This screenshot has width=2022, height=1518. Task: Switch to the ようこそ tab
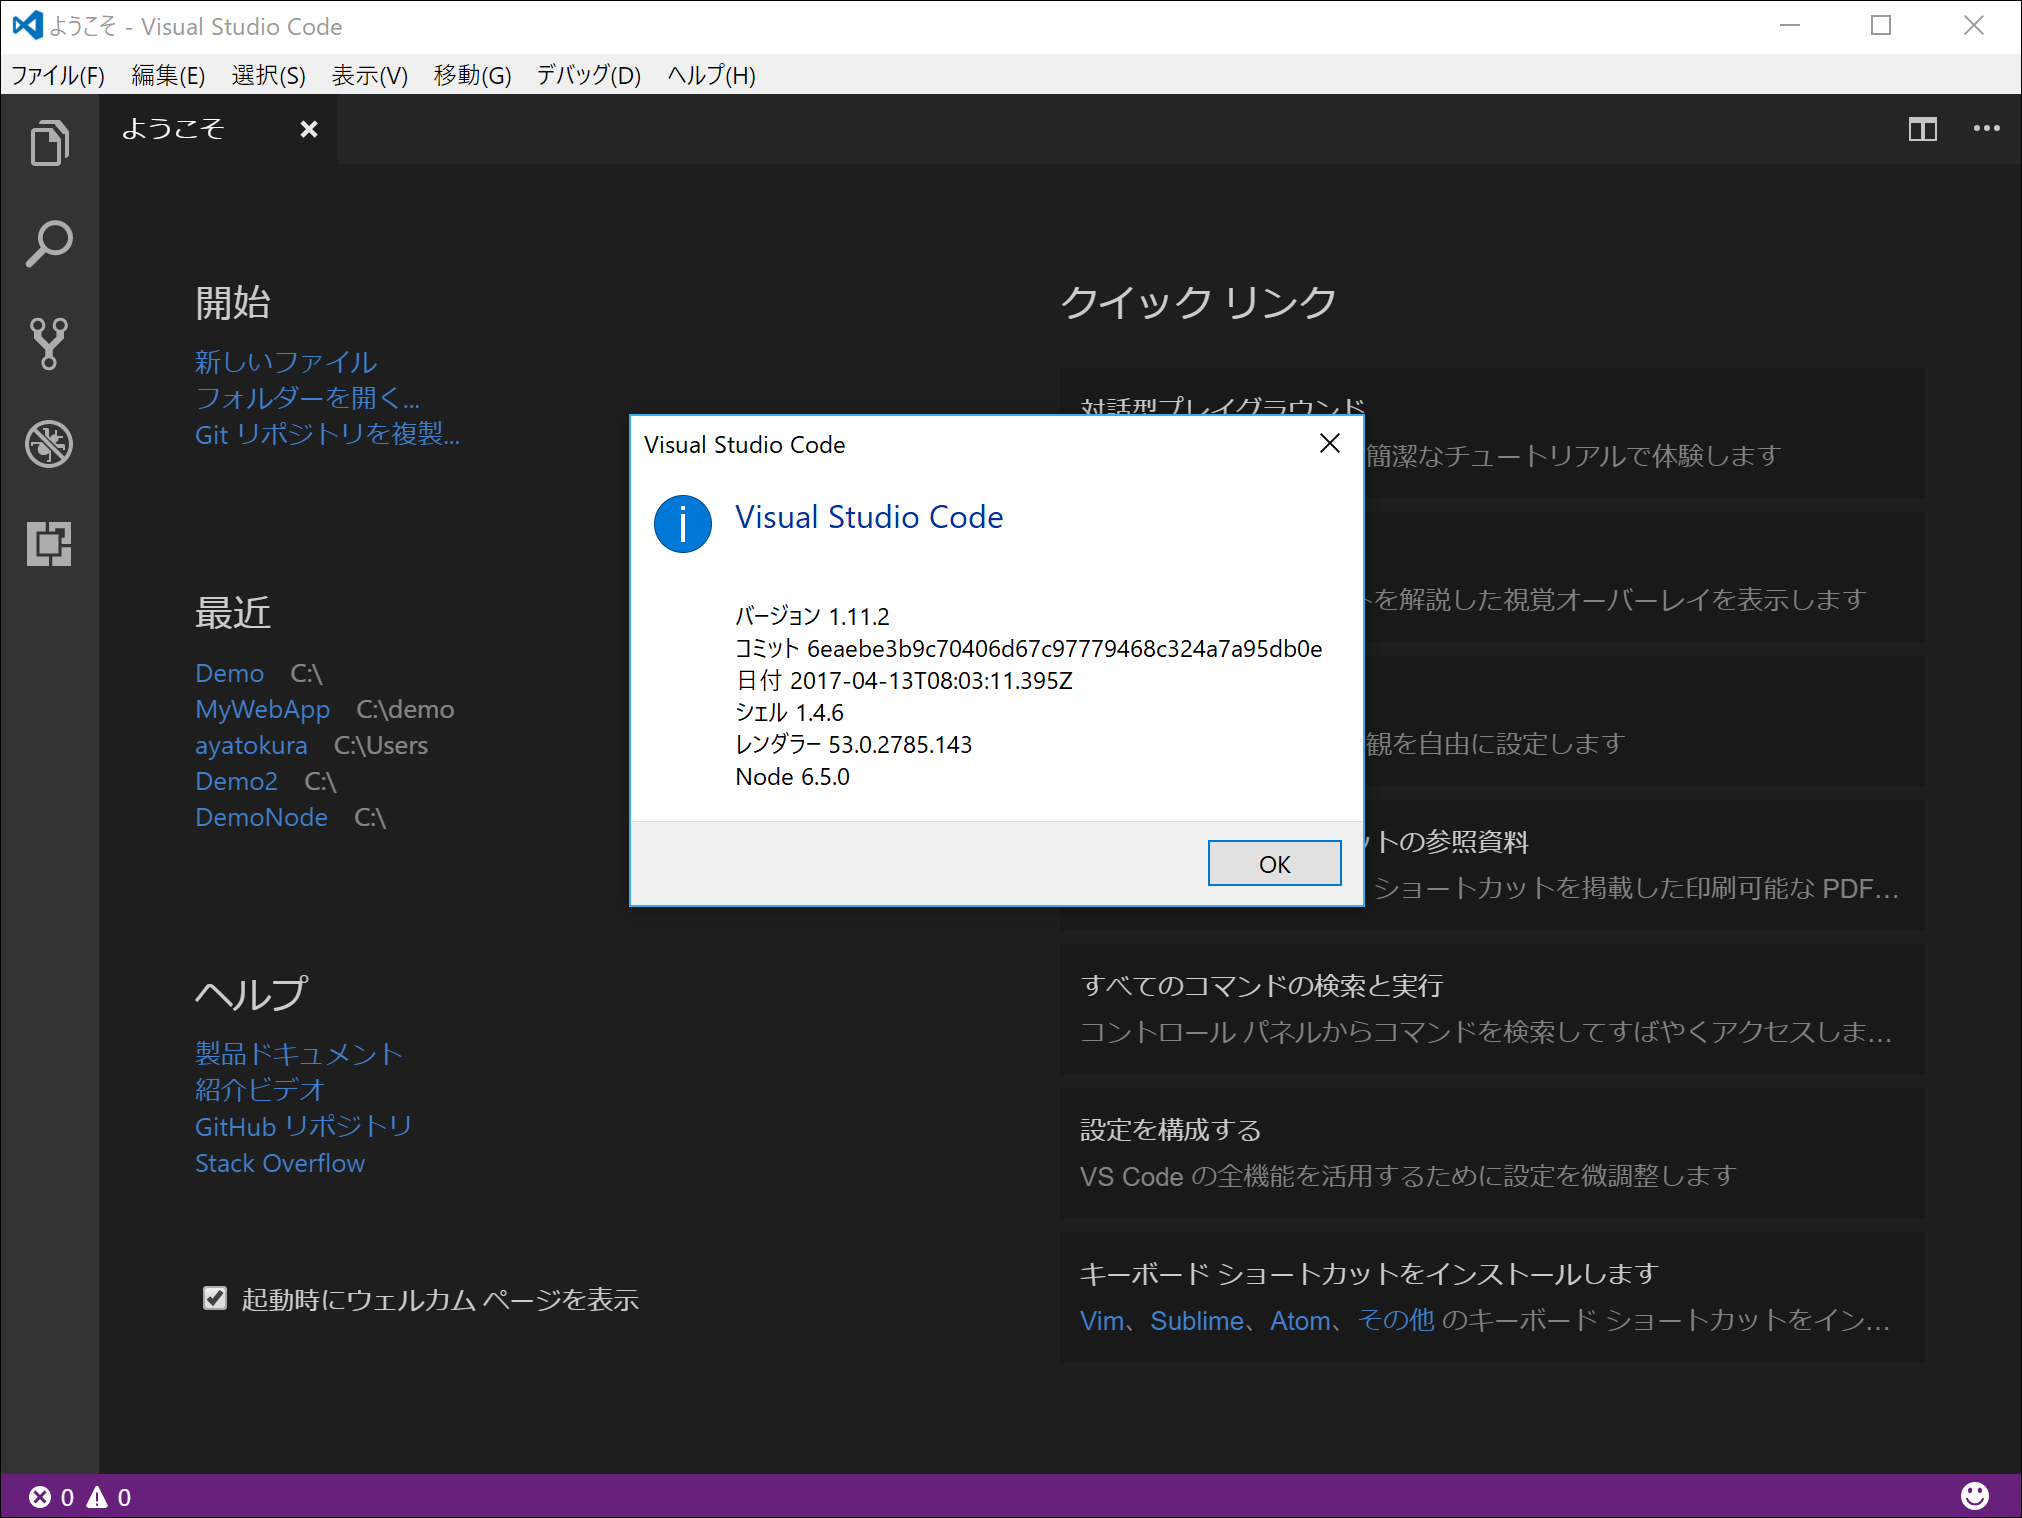[173, 128]
